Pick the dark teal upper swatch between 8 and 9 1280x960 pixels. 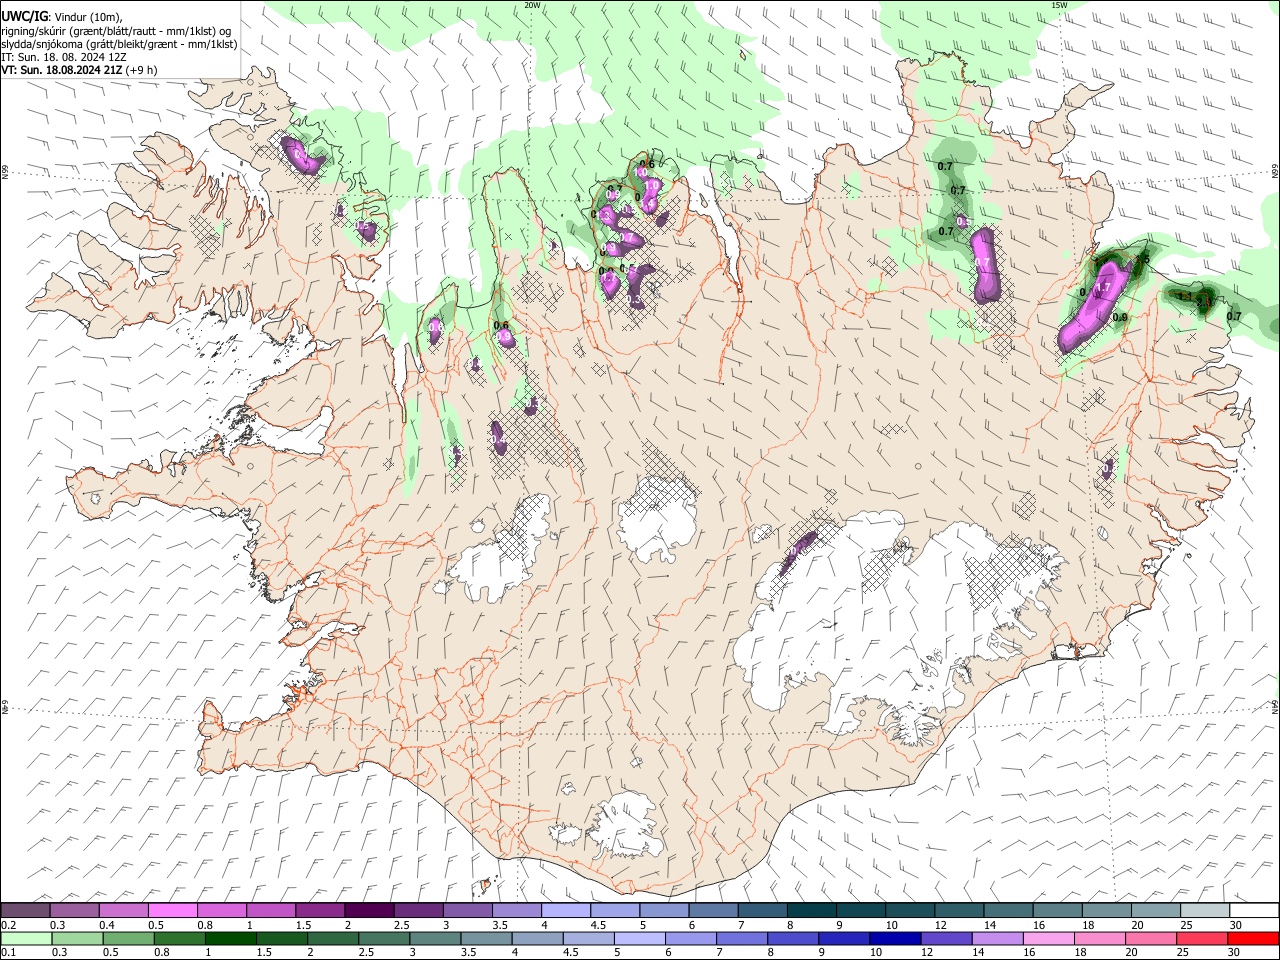(812, 911)
